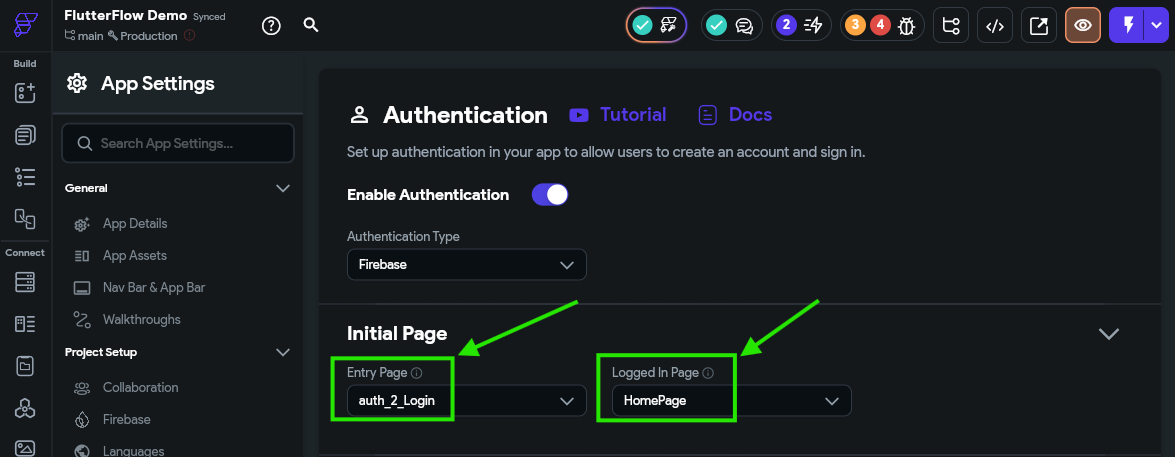Collapse the General section chevron

tap(283, 188)
